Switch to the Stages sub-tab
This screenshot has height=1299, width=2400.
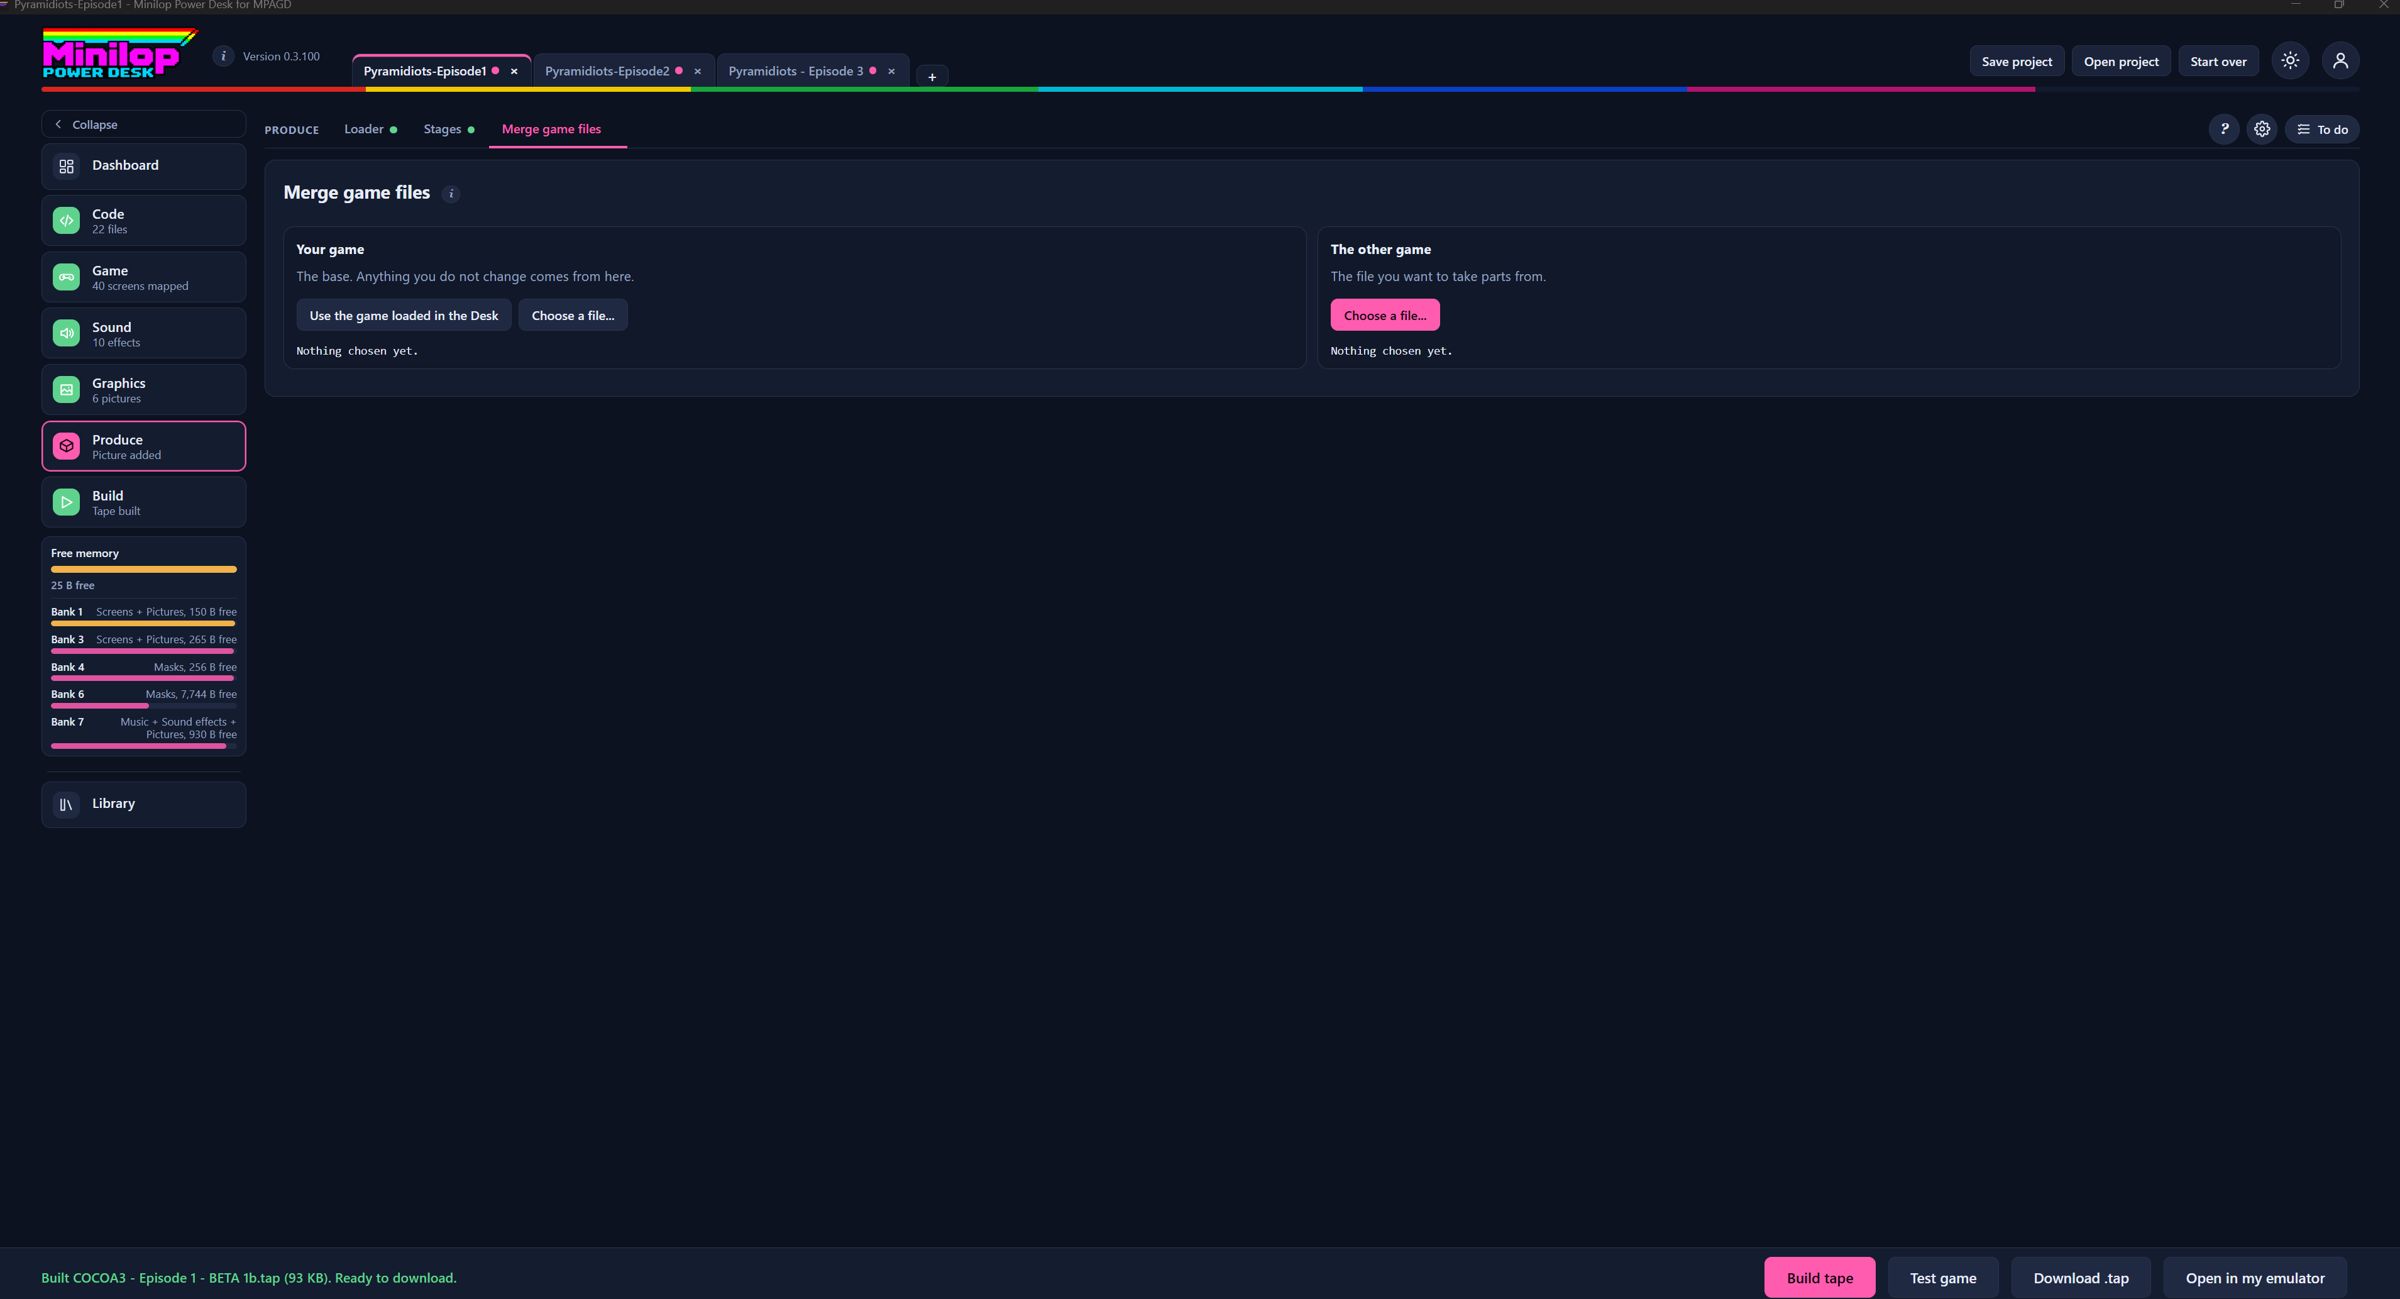click(x=449, y=129)
